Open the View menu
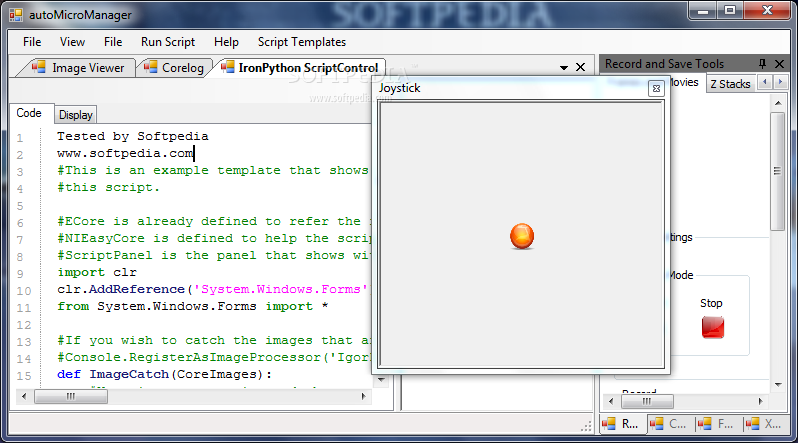This screenshot has width=798, height=443. [72, 42]
